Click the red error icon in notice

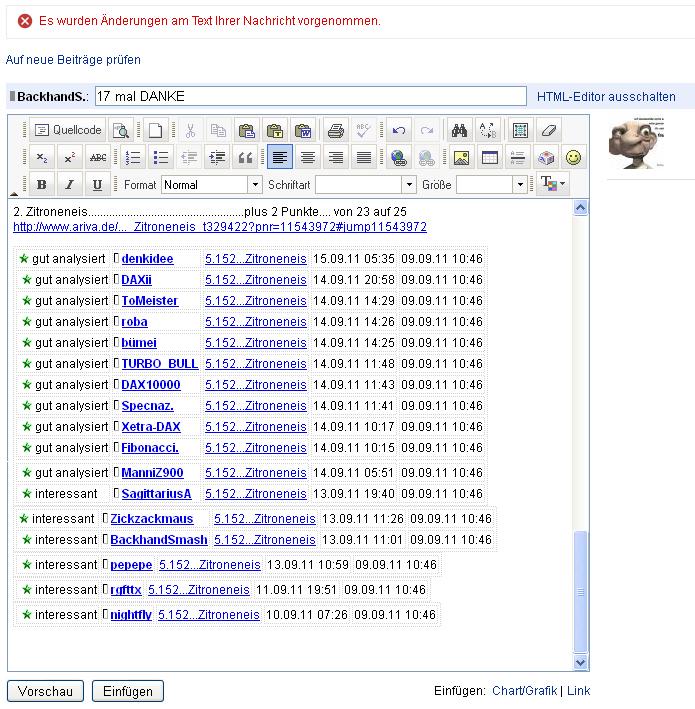(25, 21)
